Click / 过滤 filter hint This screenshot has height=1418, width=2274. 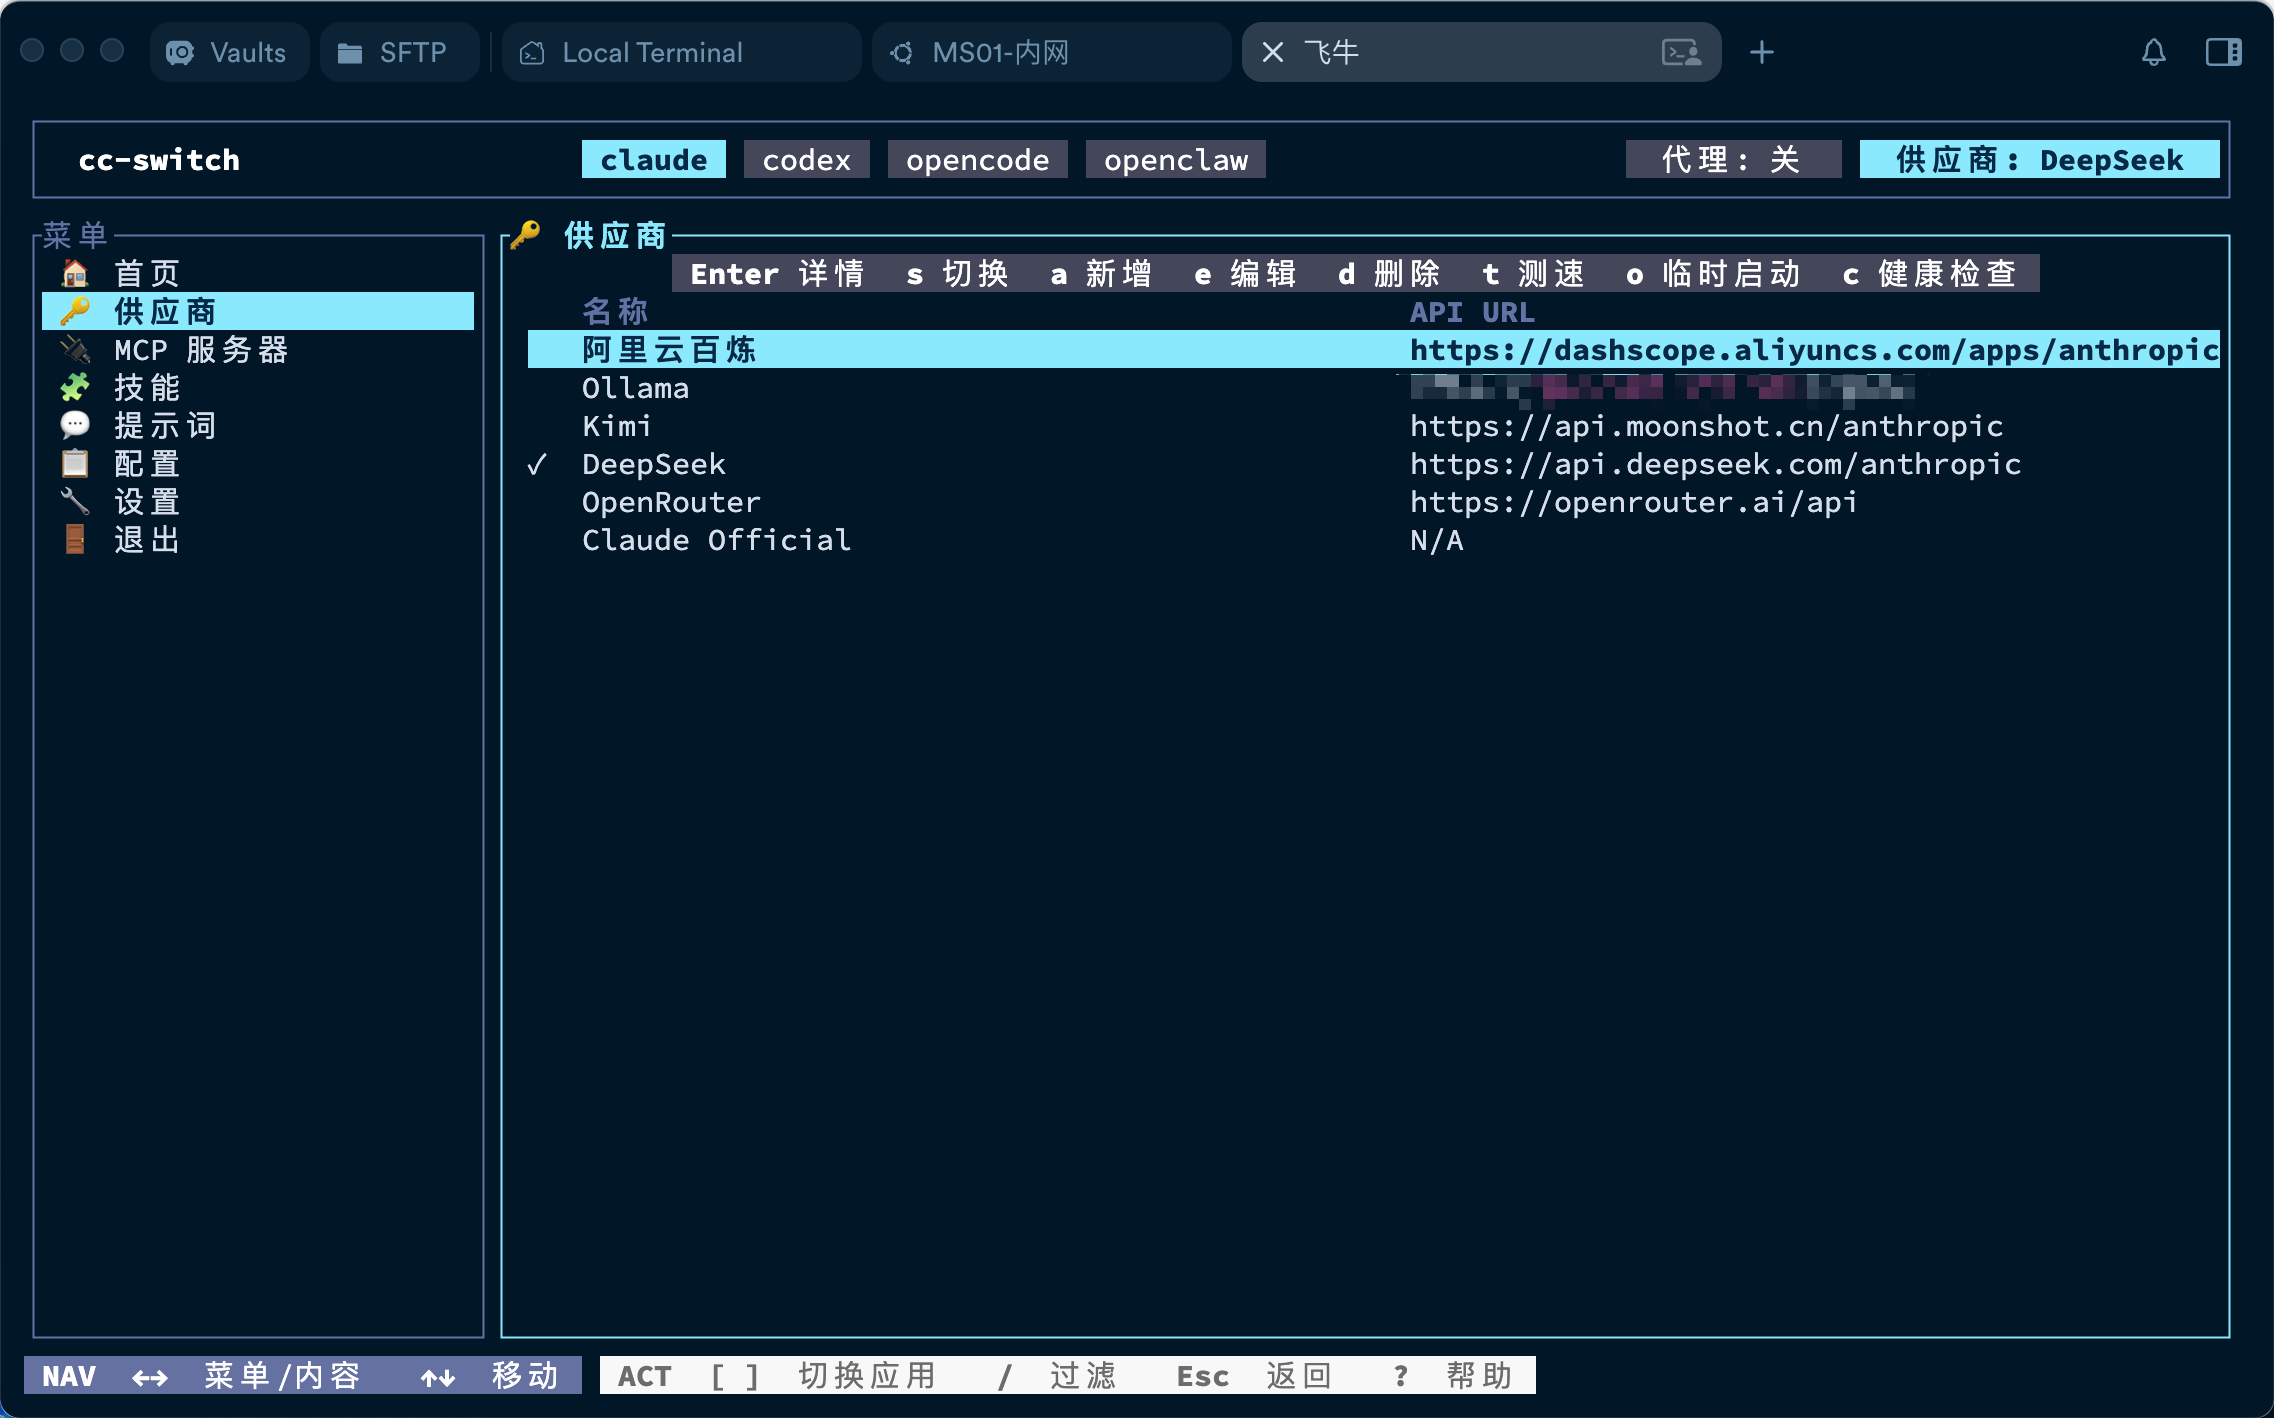(x=1056, y=1376)
